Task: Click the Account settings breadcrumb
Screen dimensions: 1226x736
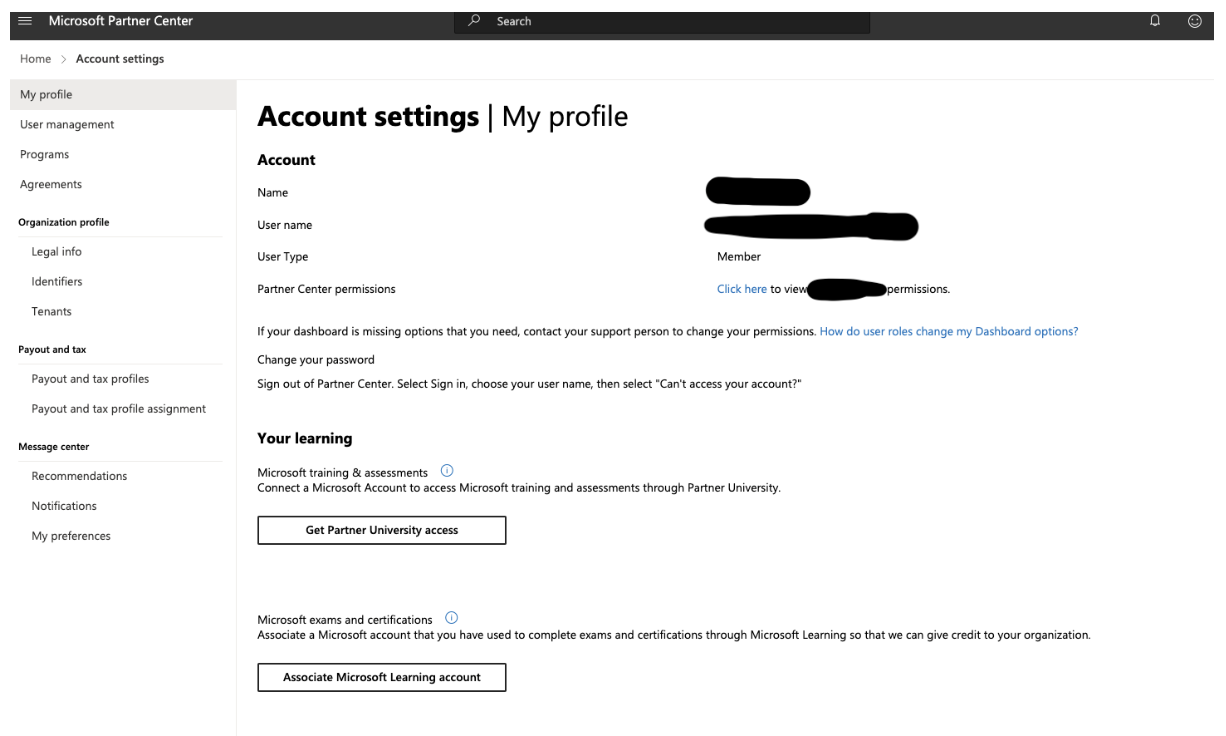Action: point(120,59)
